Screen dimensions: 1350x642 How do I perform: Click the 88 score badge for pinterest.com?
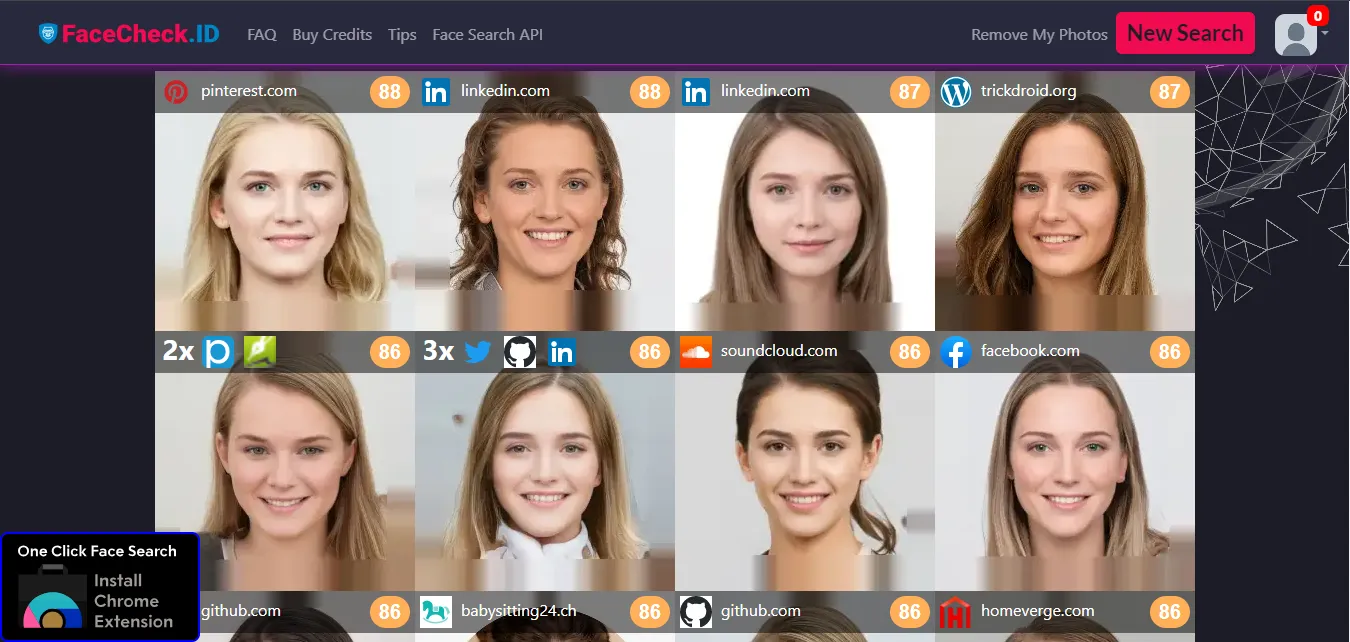point(390,92)
